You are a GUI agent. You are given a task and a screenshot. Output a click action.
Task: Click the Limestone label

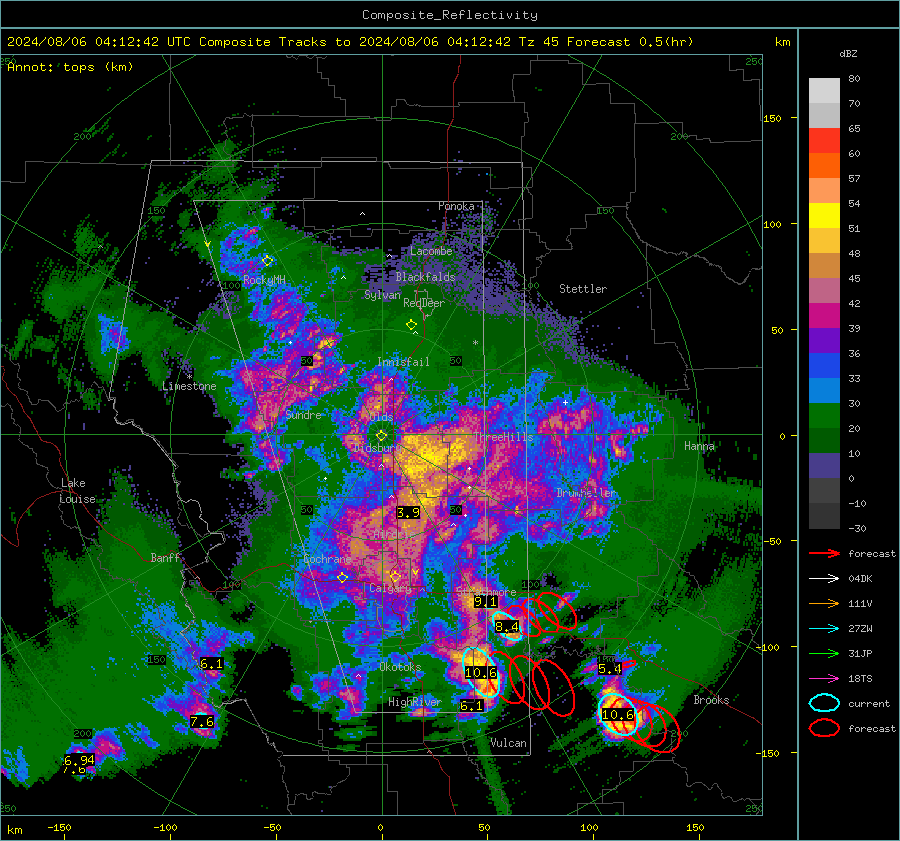(189, 386)
